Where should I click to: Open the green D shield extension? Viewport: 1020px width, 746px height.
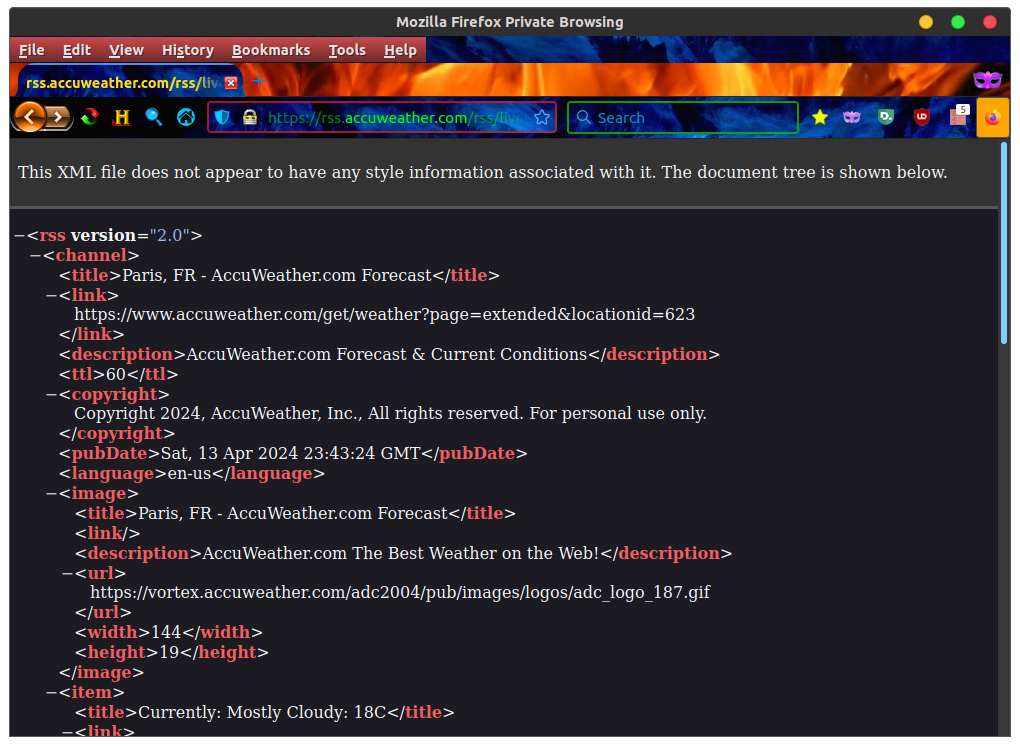coord(886,117)
